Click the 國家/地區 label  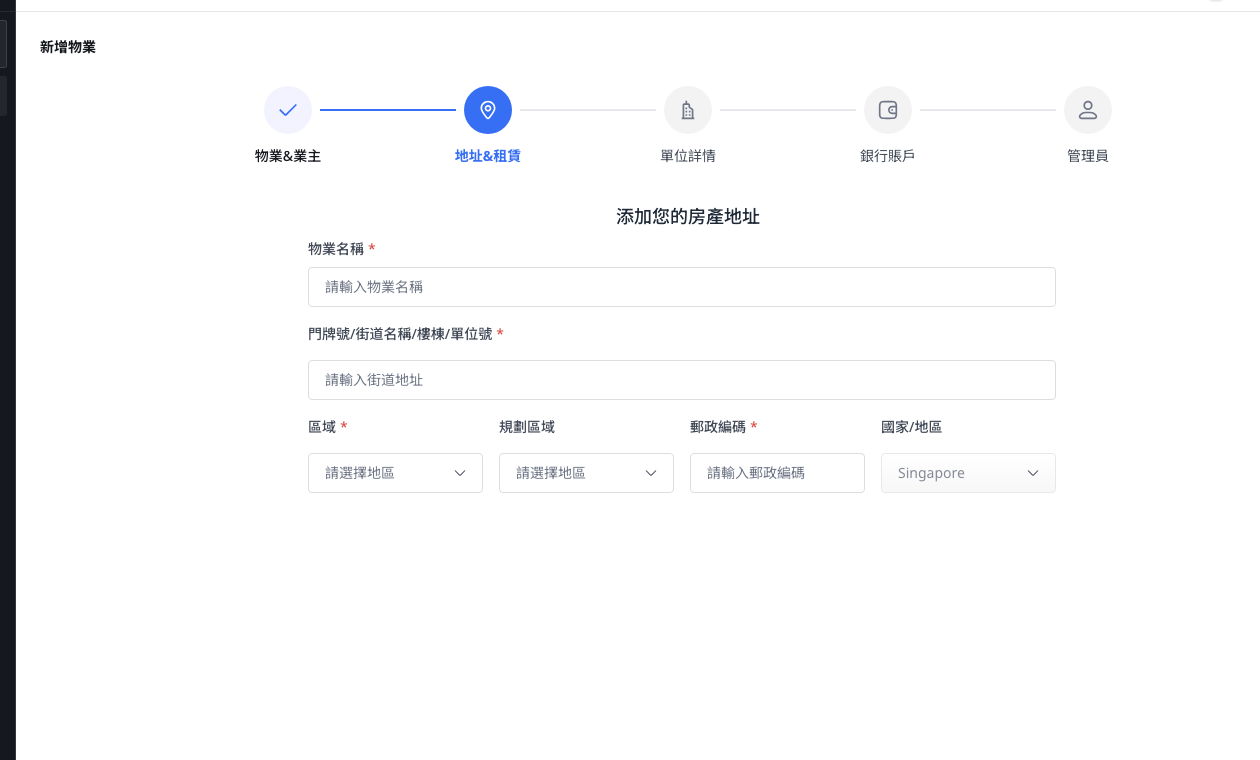pos(911,427)
